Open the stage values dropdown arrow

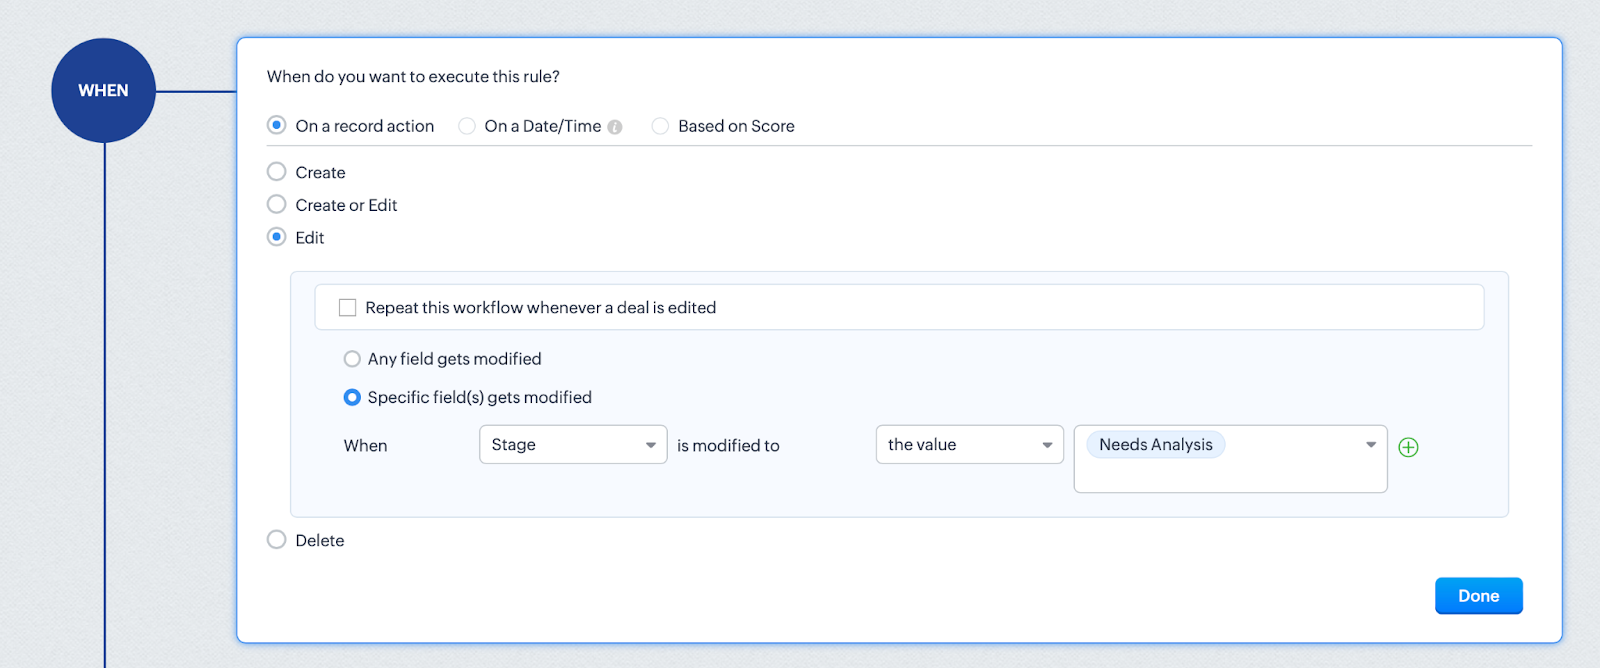click(1370, 445)
